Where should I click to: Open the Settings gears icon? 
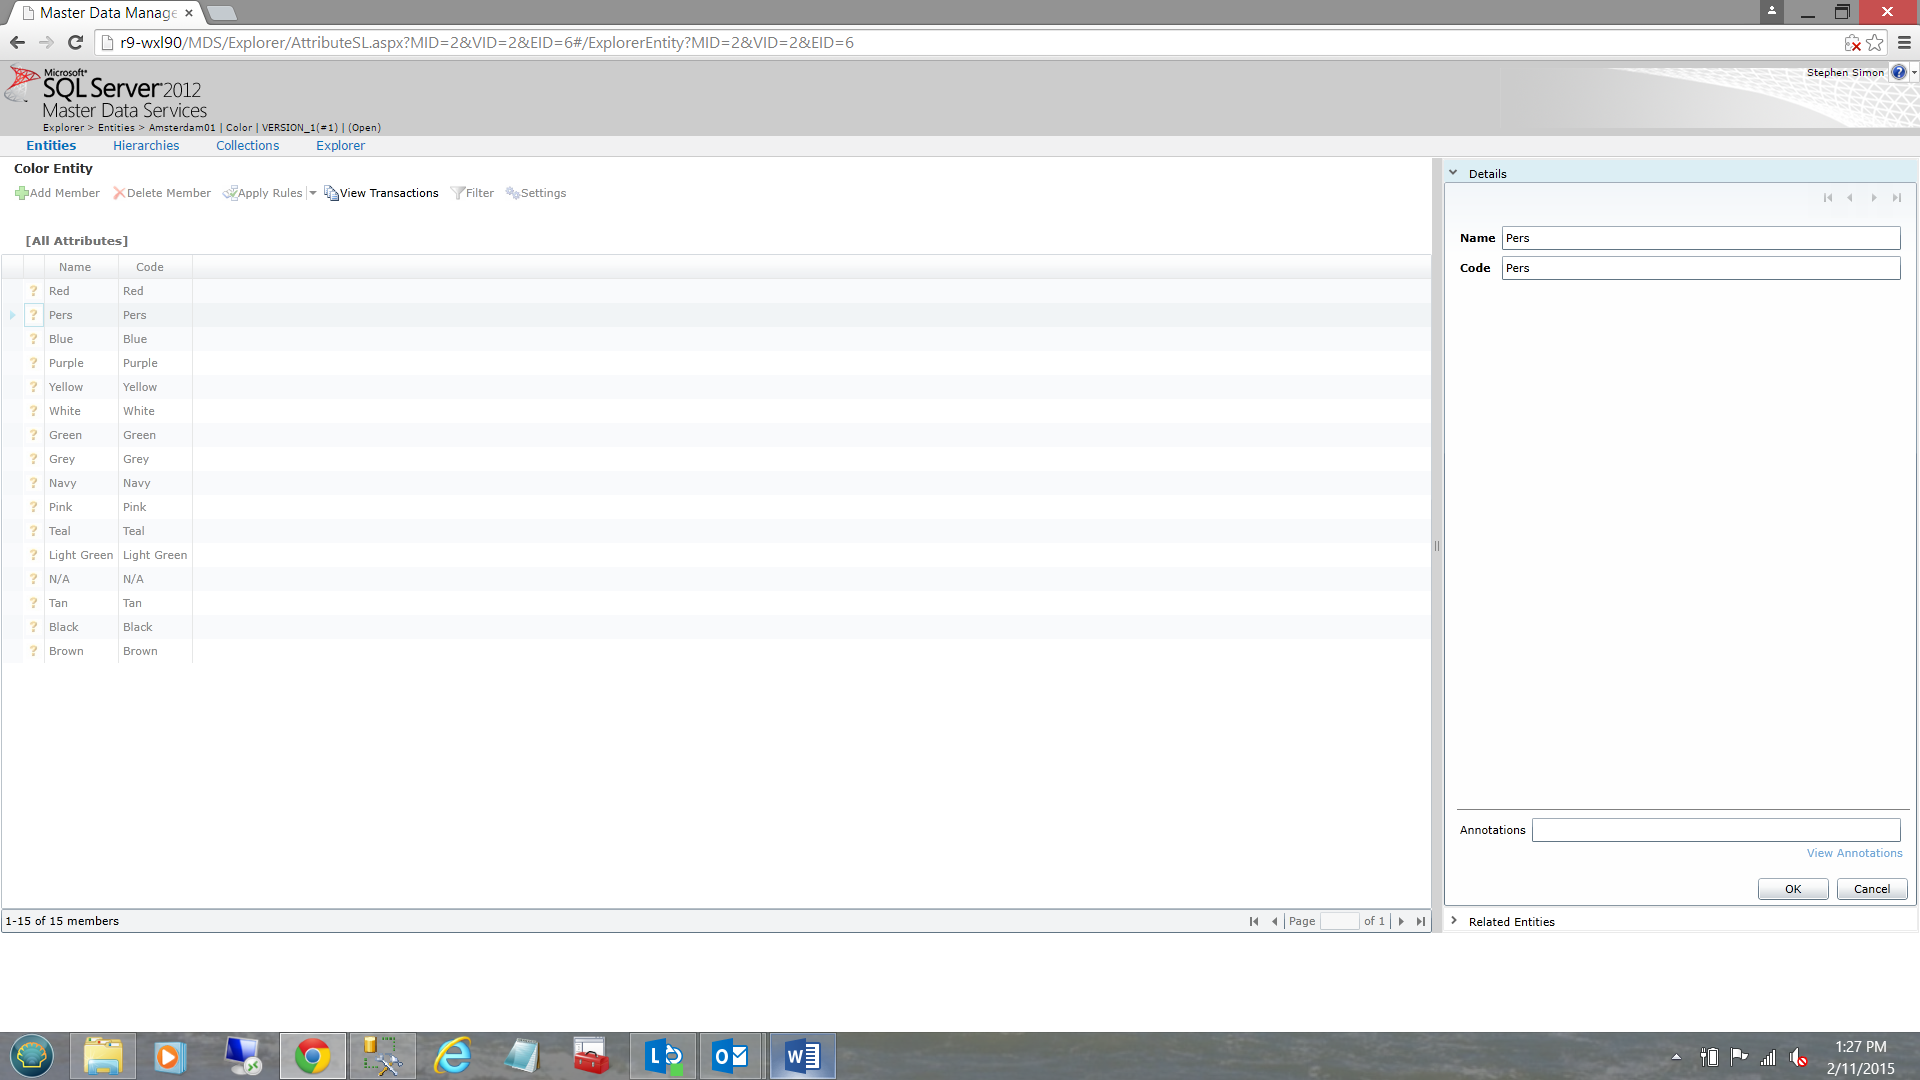click(x=512, y=193)
